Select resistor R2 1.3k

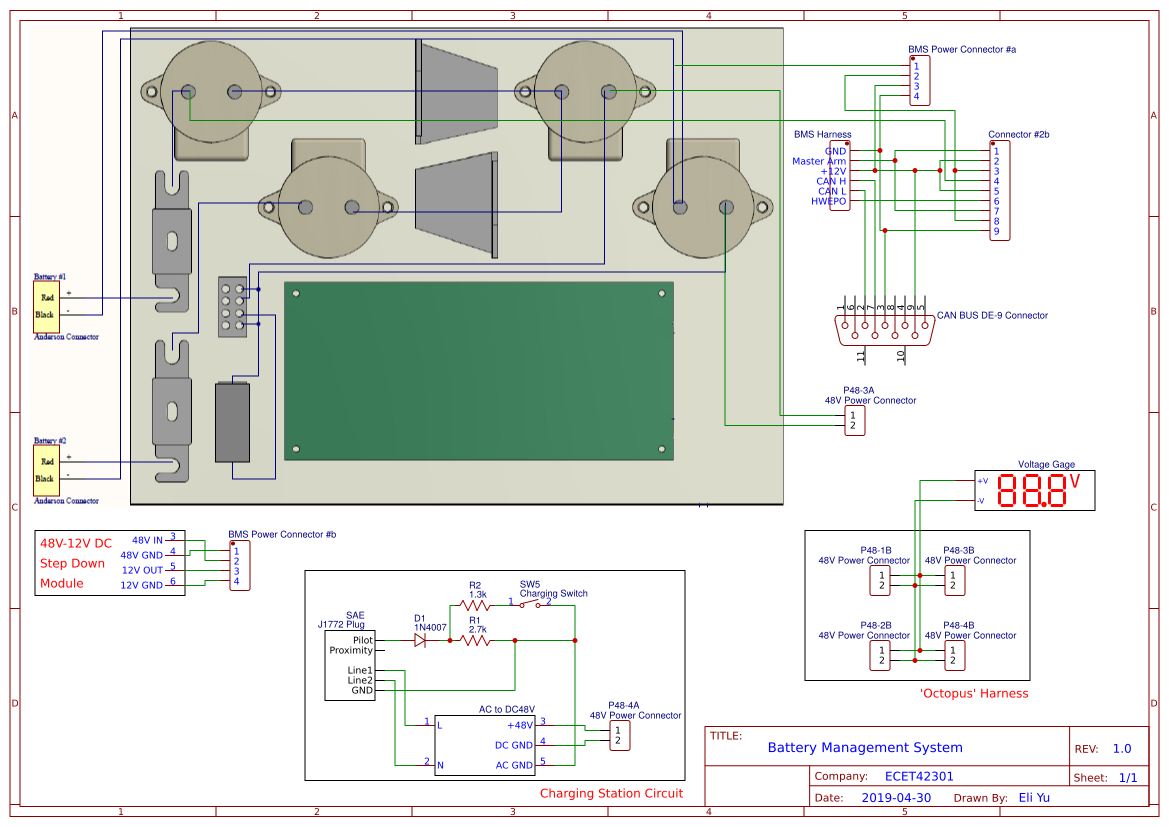[x=474, y=606]
